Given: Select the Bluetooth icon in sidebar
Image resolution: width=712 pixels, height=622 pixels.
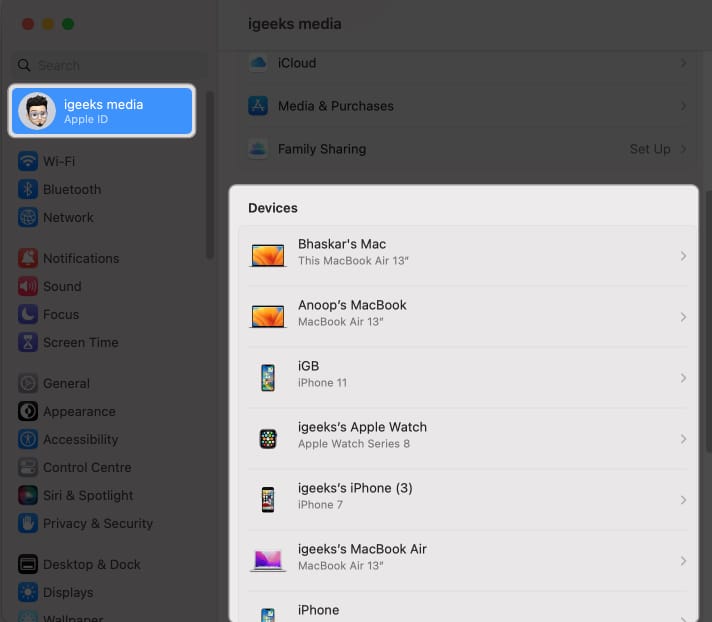Looking at the screenshot, I should click(x=28, y=189).
